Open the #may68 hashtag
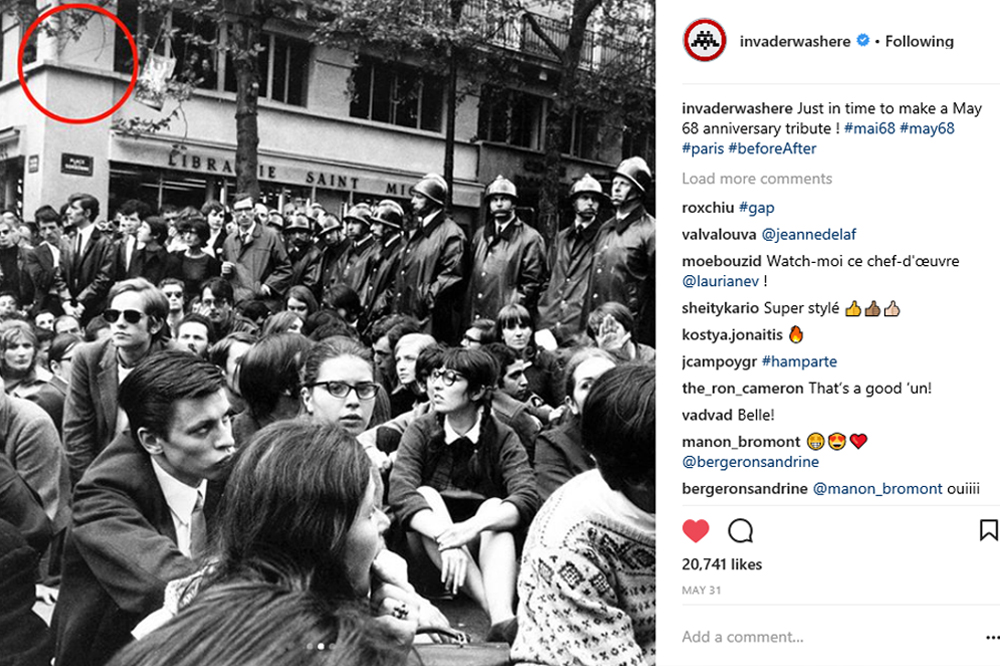The width and height of the screenshot is (1000, 666). pyautogui.click(x=927, y=128)
